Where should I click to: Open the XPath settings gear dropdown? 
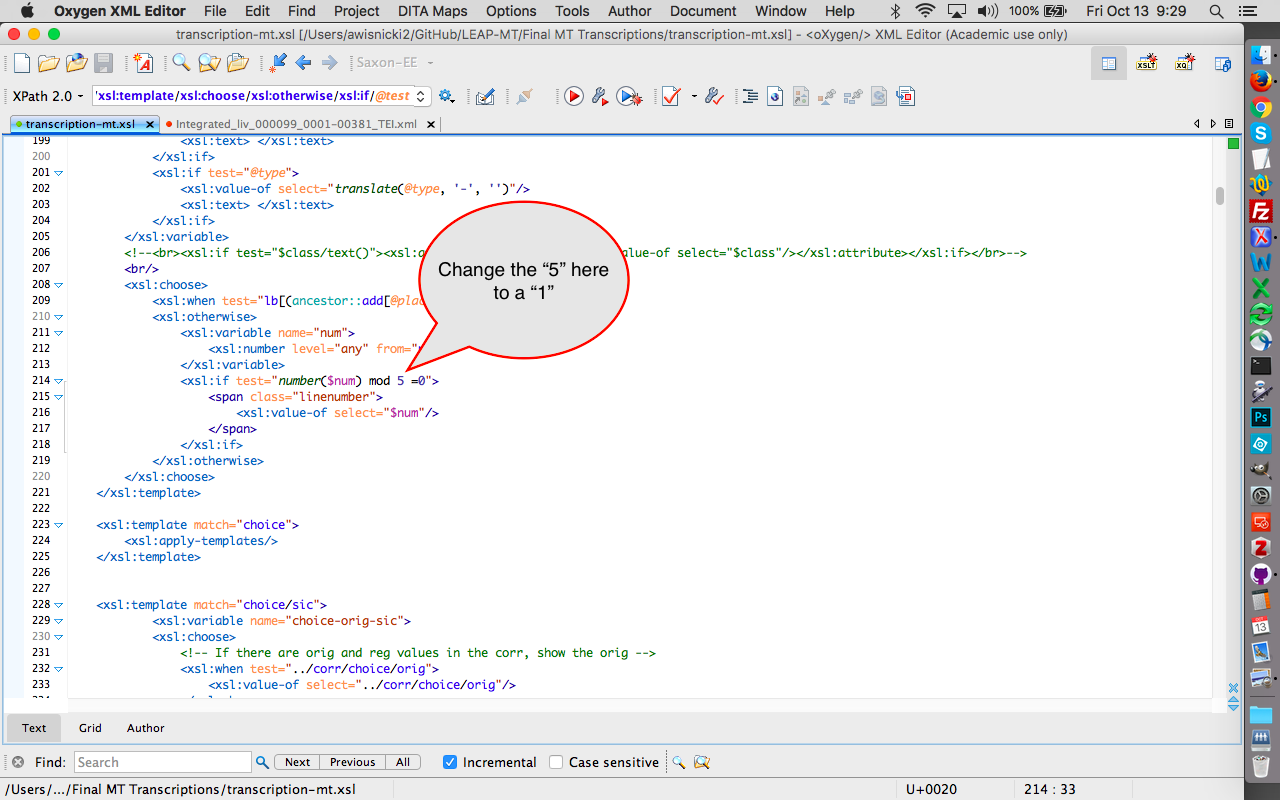click(x=447, y=97)
